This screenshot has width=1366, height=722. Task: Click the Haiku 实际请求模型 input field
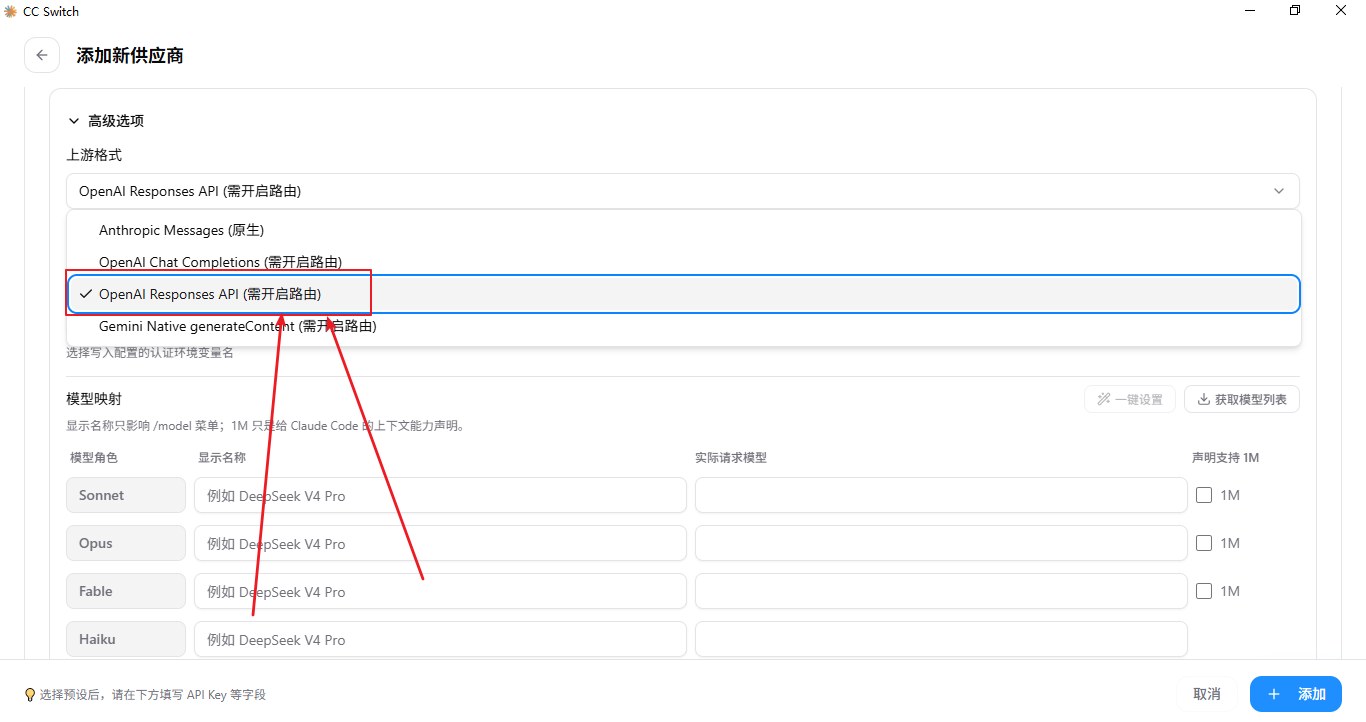pyautogui.click(x=941, y=639)
